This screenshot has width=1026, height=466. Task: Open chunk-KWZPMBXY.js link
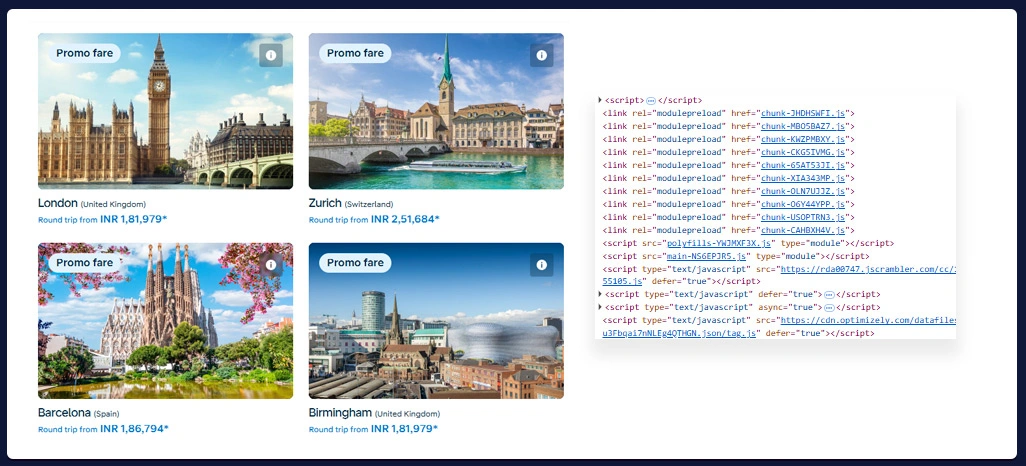803,139
